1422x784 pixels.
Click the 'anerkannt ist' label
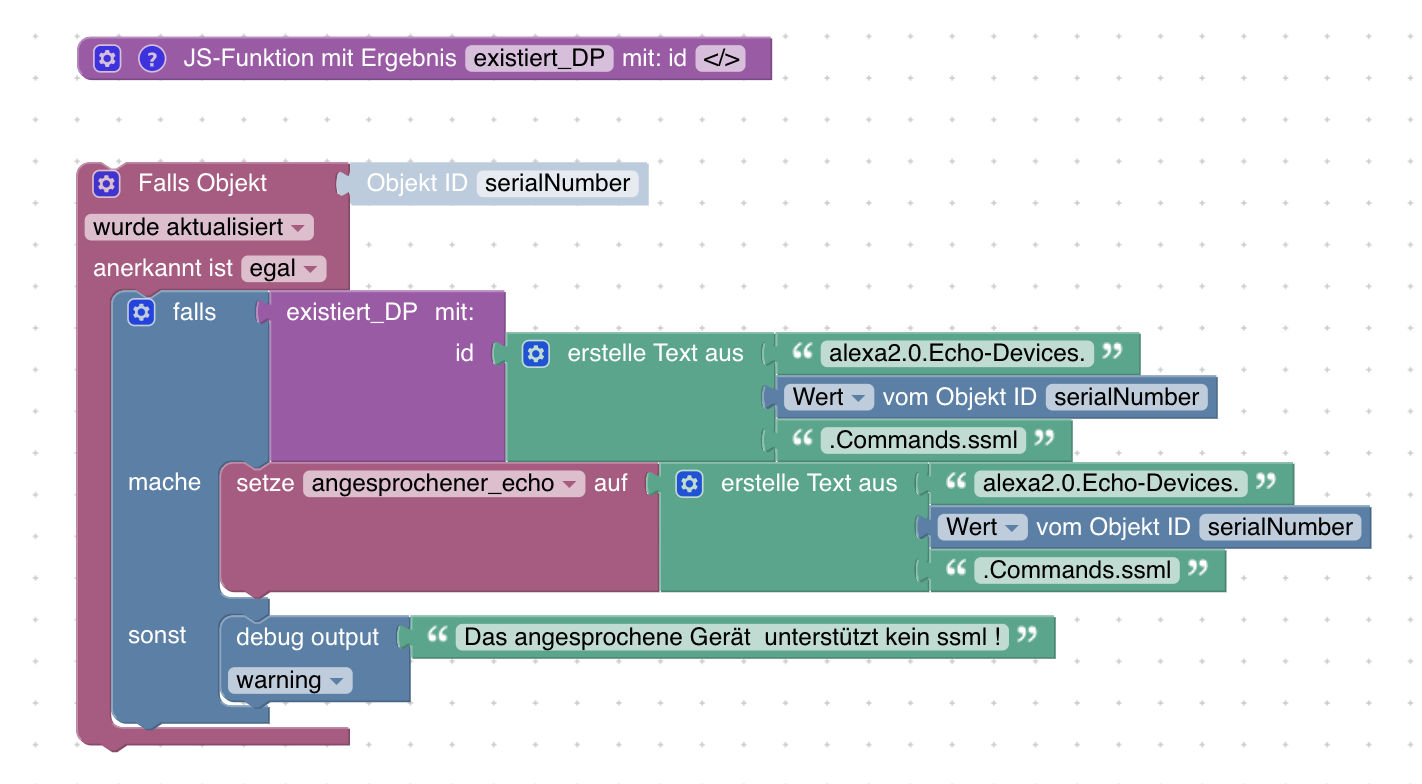[163, 269]
